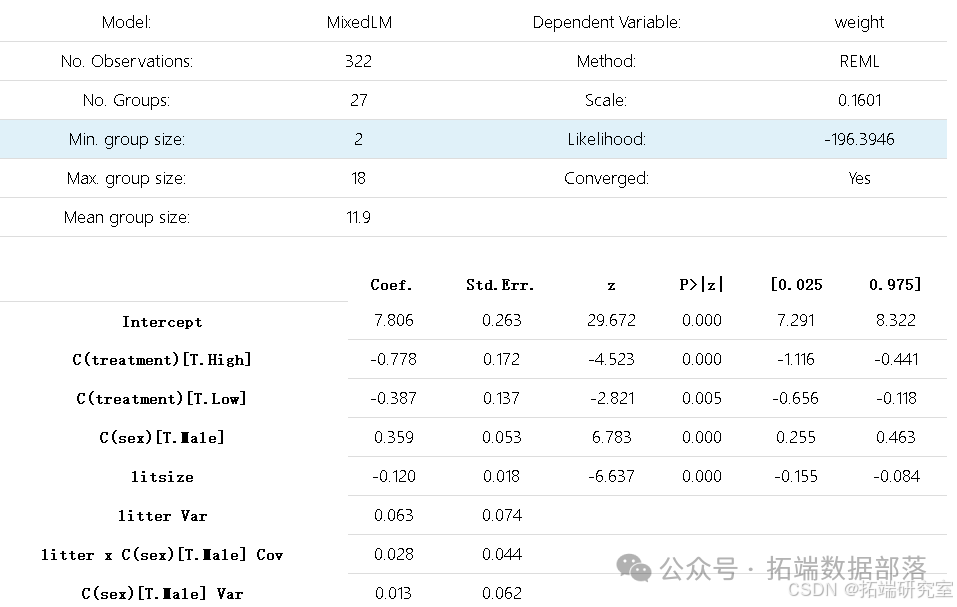Select the z value 29.672
957x607 pixels.
(x=612, y=320)
